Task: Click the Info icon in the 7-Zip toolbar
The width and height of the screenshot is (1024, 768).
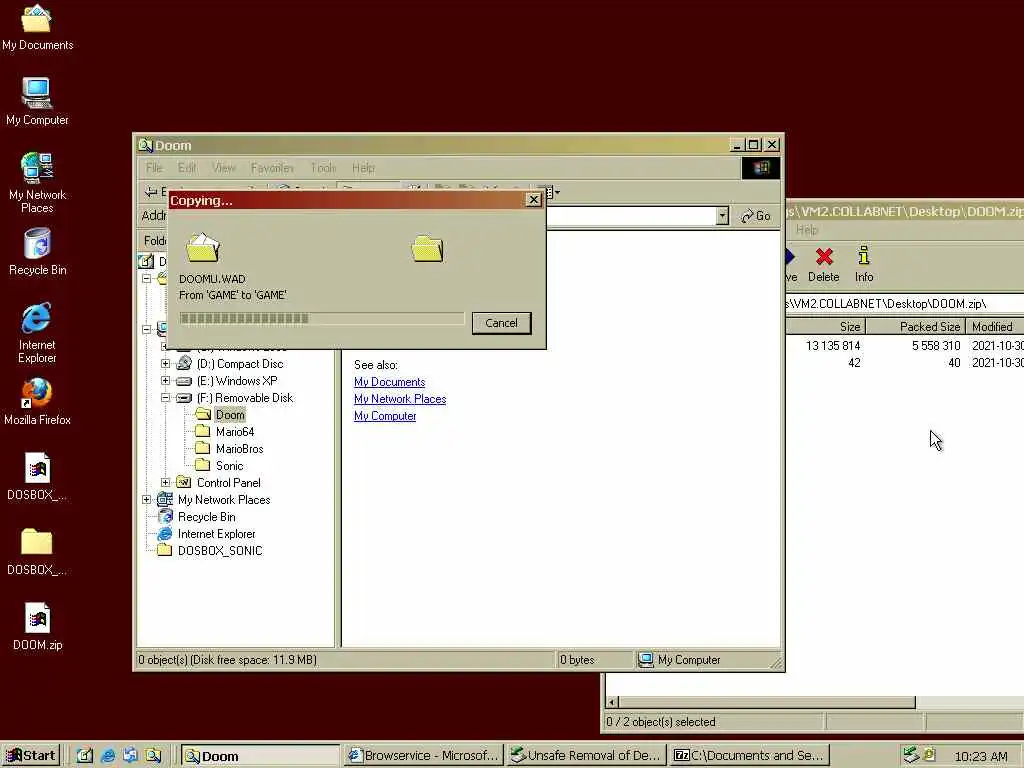Action: (863, 264)
